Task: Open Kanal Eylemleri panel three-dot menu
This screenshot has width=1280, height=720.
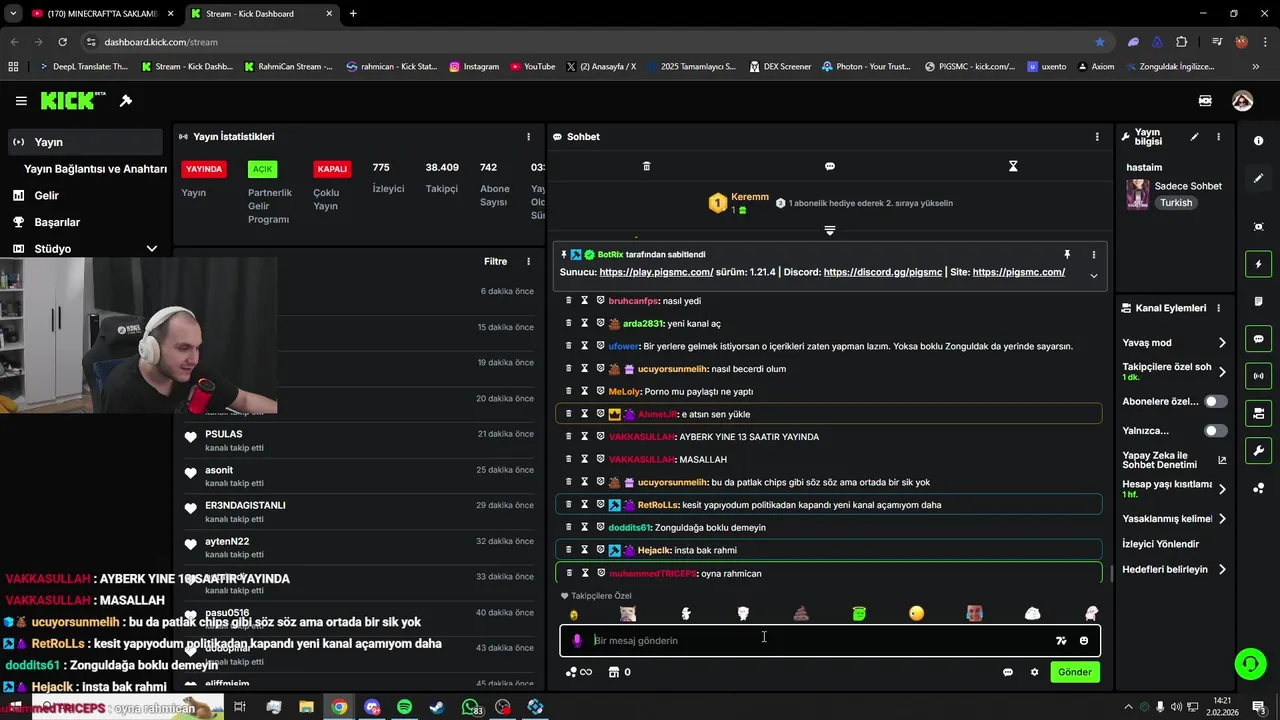Action: [1218, 308]
